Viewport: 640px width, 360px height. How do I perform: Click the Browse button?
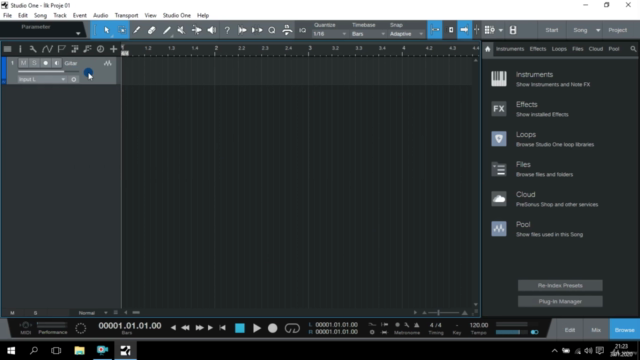point(624,330)
